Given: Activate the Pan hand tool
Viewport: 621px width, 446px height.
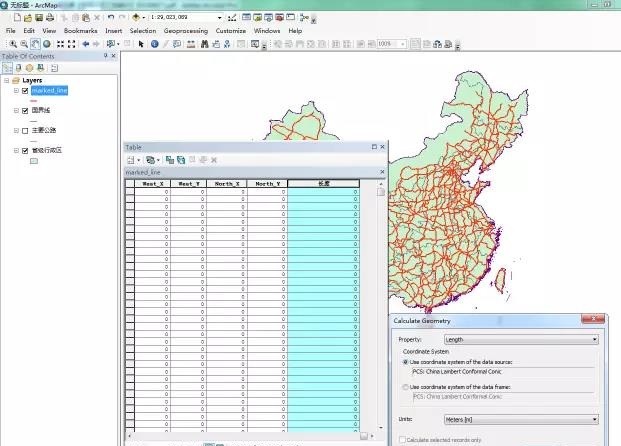Looking at the screenshot, I should point(35,44).
